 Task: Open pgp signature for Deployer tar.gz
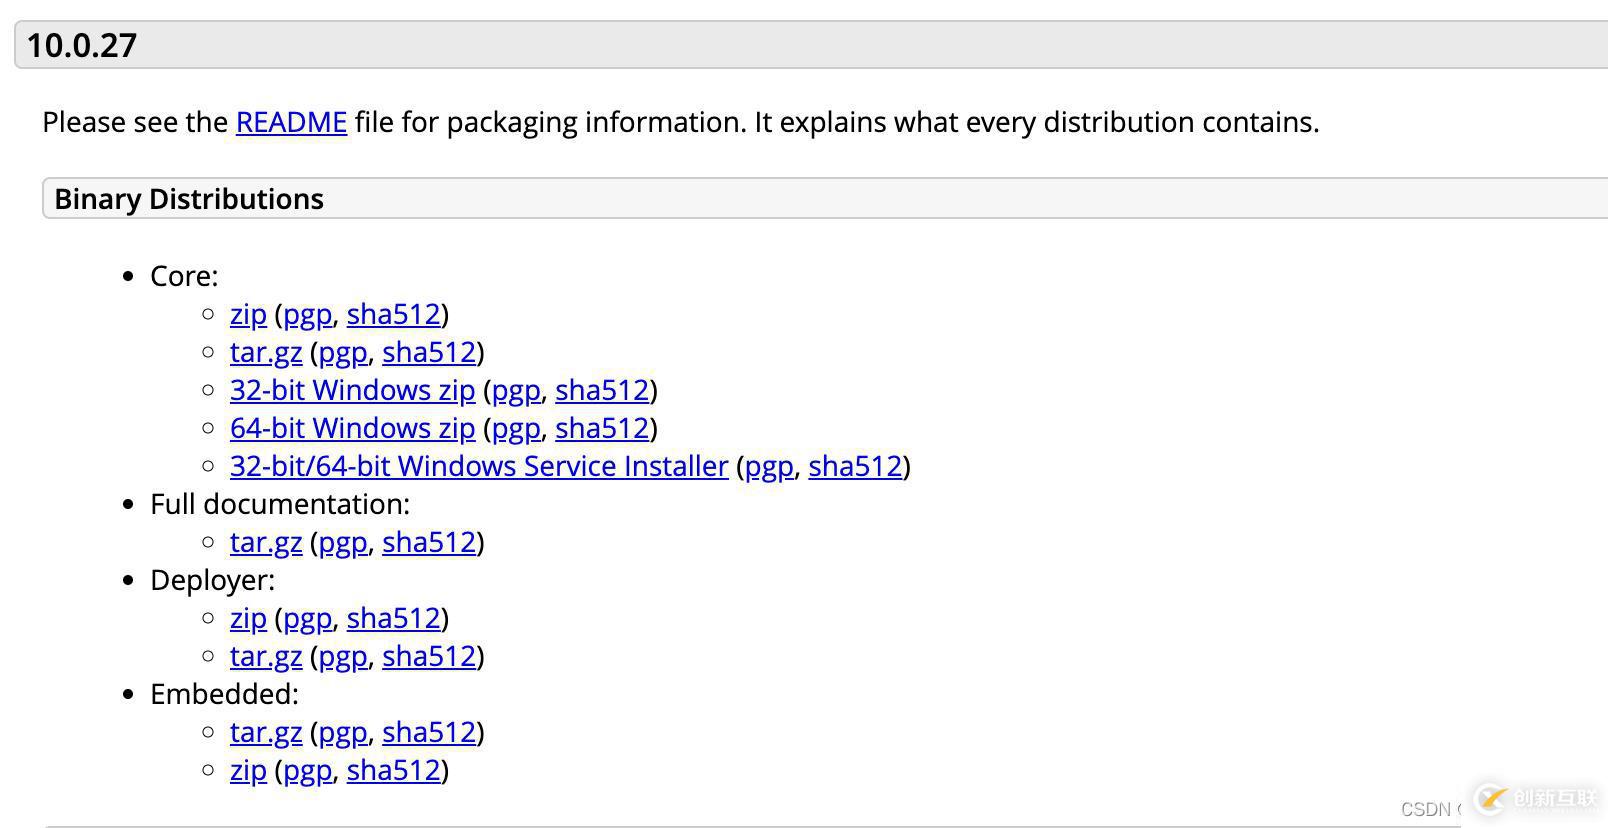coord(343,656)
